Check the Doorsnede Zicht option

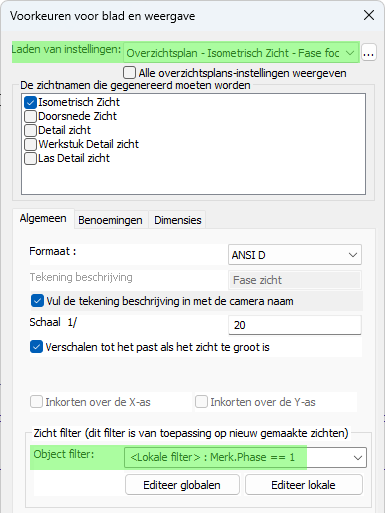pyautogui.click(x=30, y=116)
